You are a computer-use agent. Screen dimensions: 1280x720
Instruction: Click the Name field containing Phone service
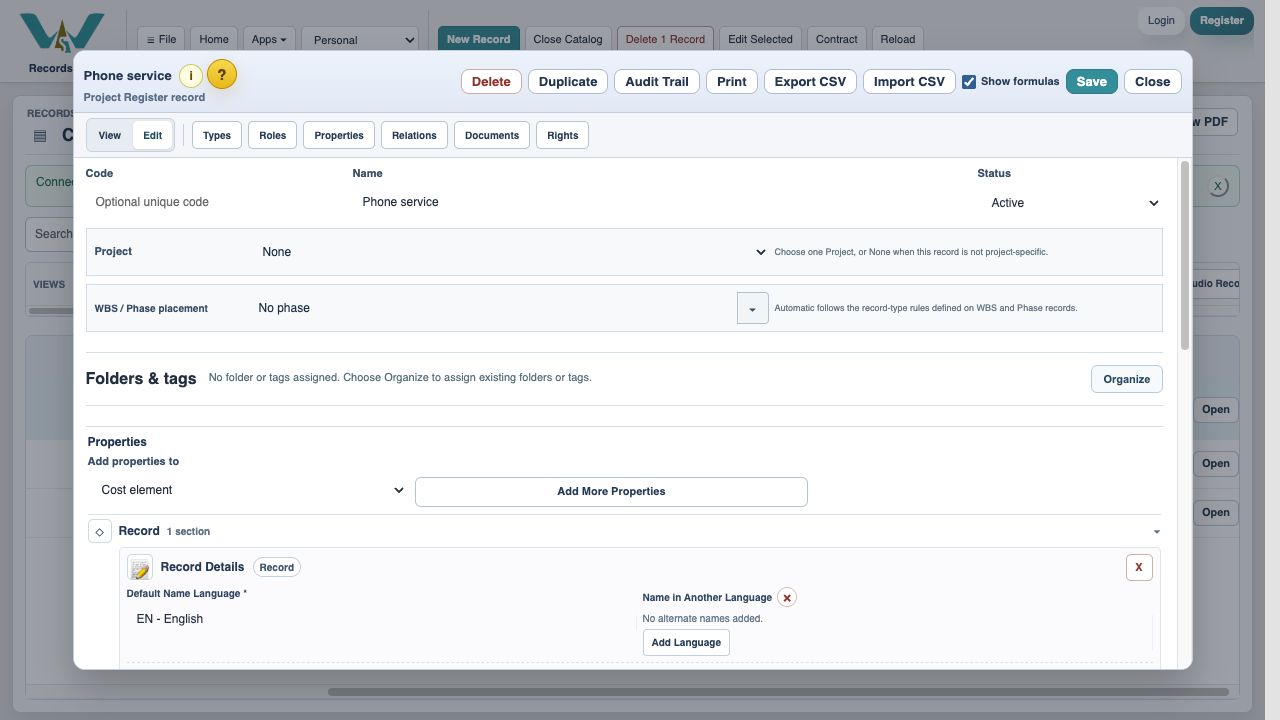pyautogui.click(x=660, y=202)
